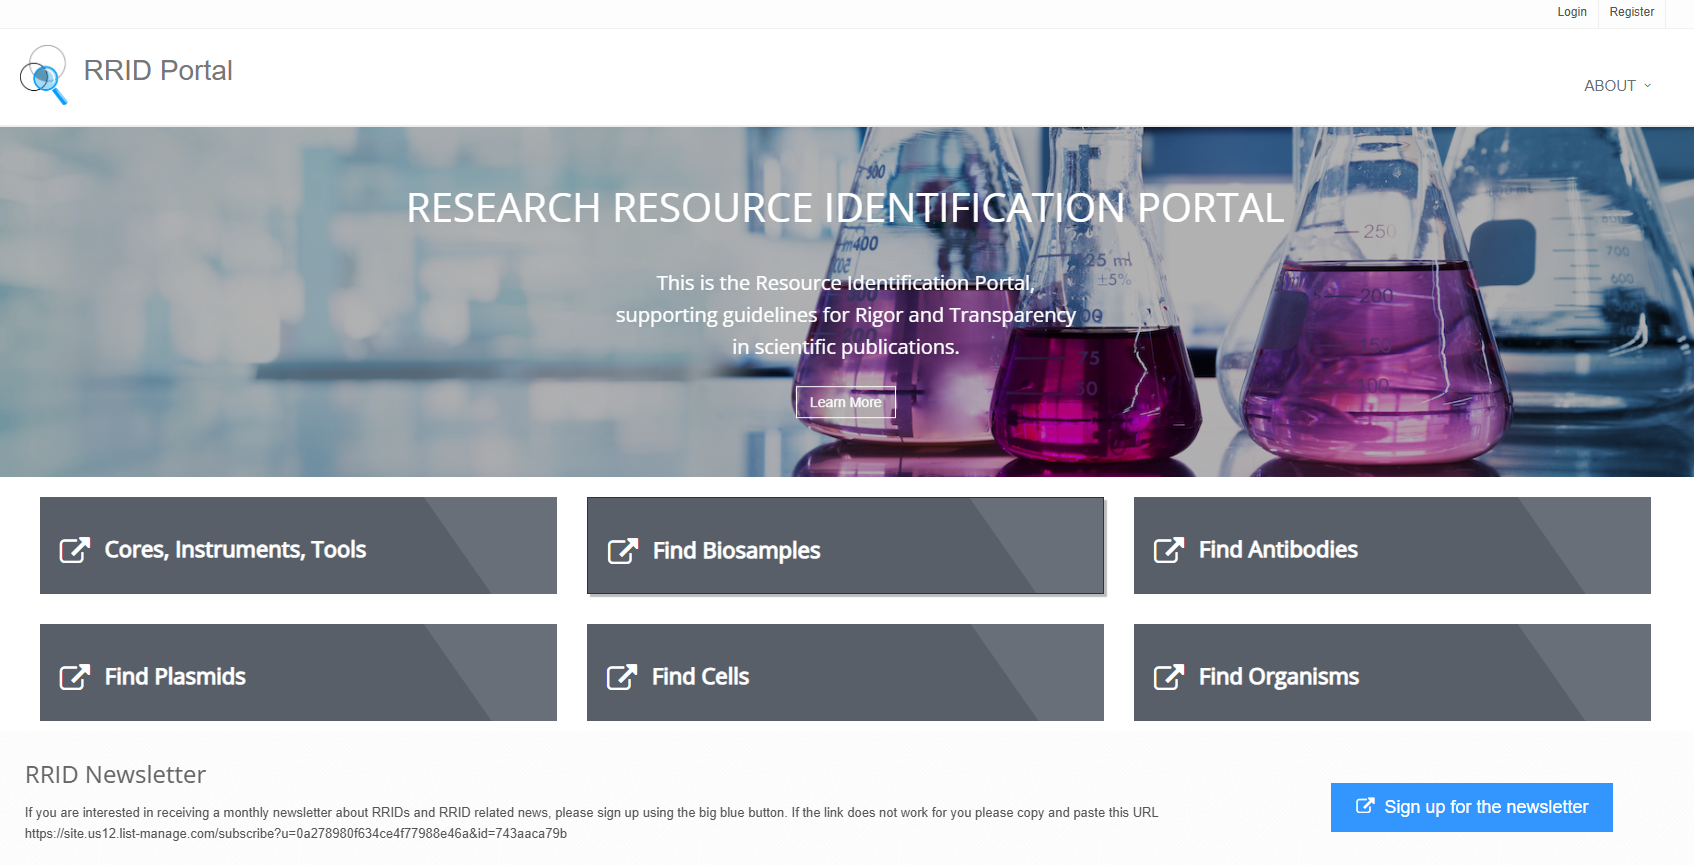Click external-link icon on Find Antibodies
This screenshot has height=865, width=1694.
pyautogui.click(x=1169, y=550)
